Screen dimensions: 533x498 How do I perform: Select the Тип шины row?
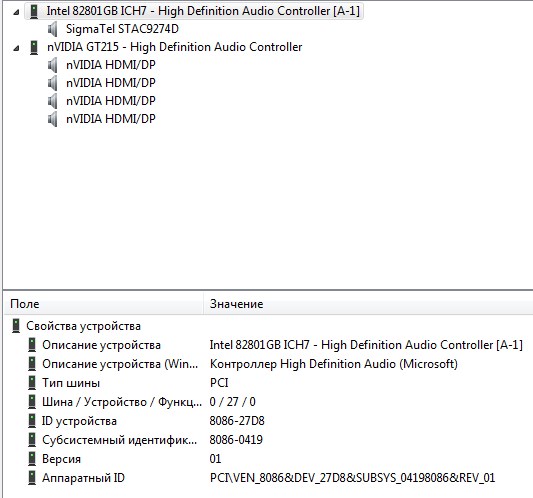268,383
